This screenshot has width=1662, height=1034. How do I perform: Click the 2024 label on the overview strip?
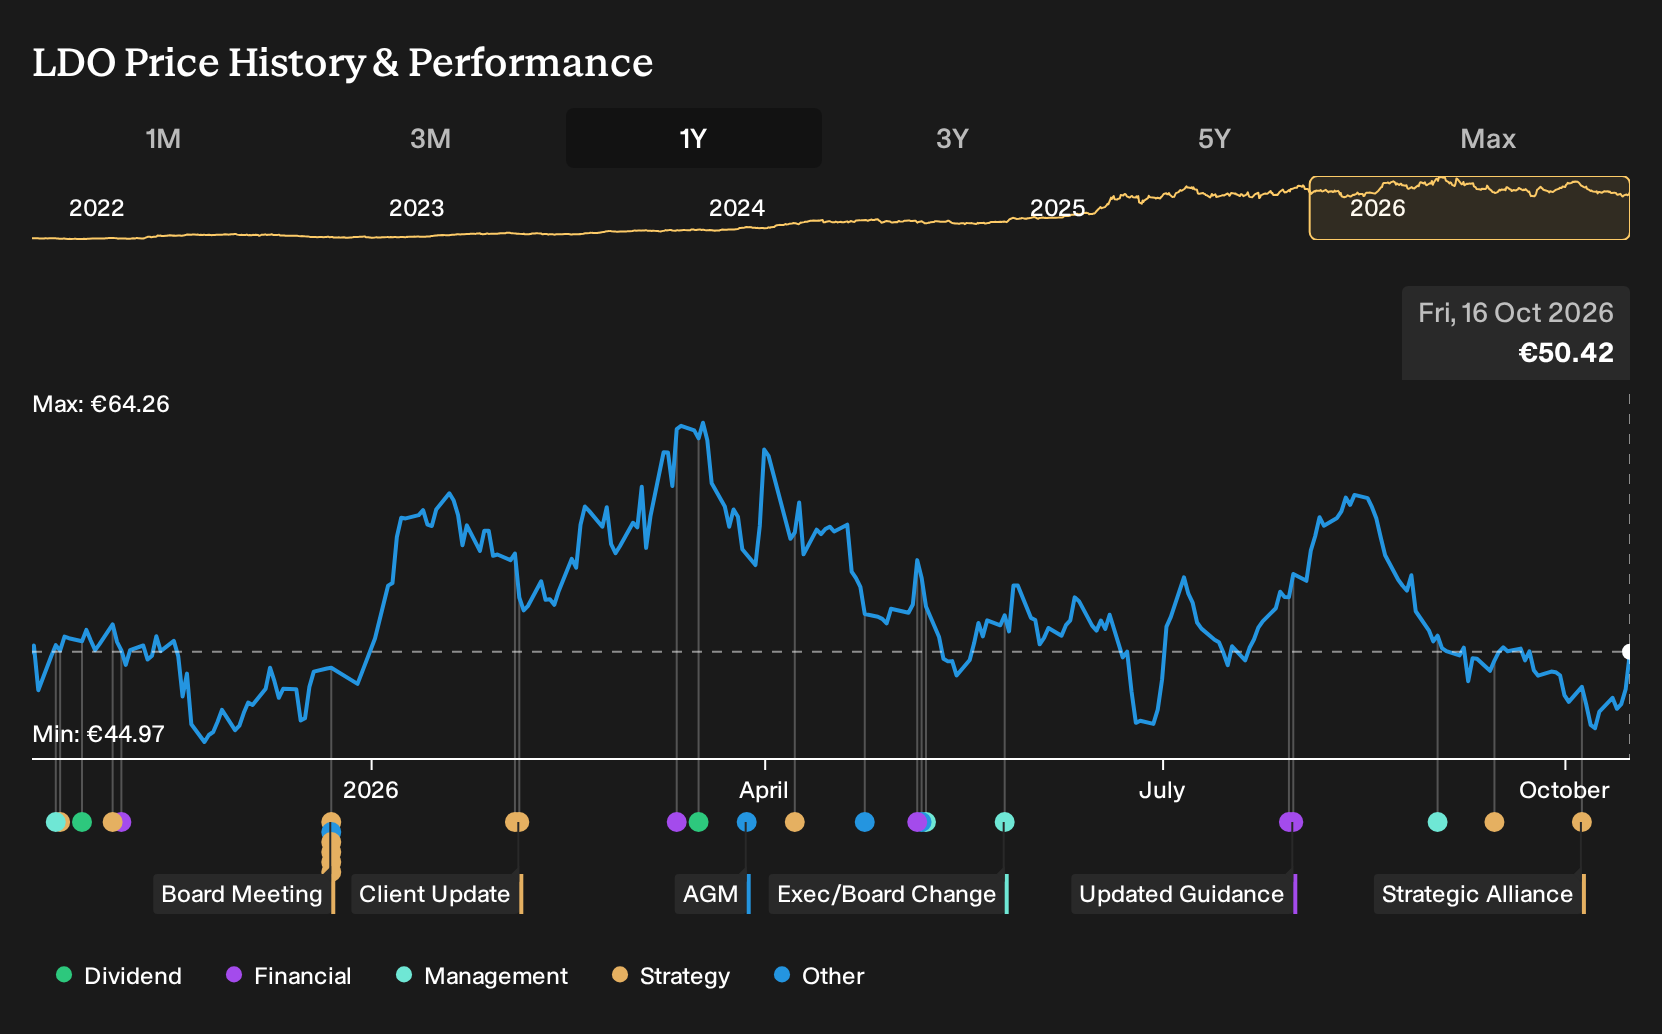737,208
